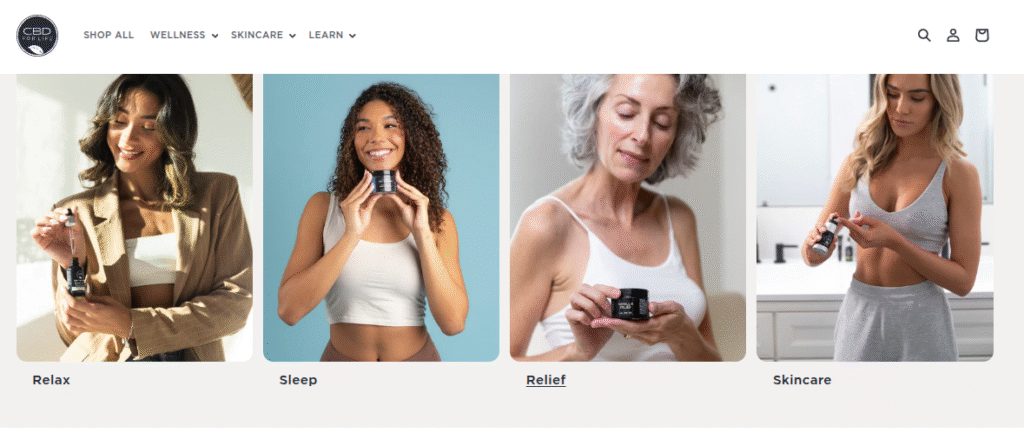
Task: Follow the Relax category link
Action: 51,380
